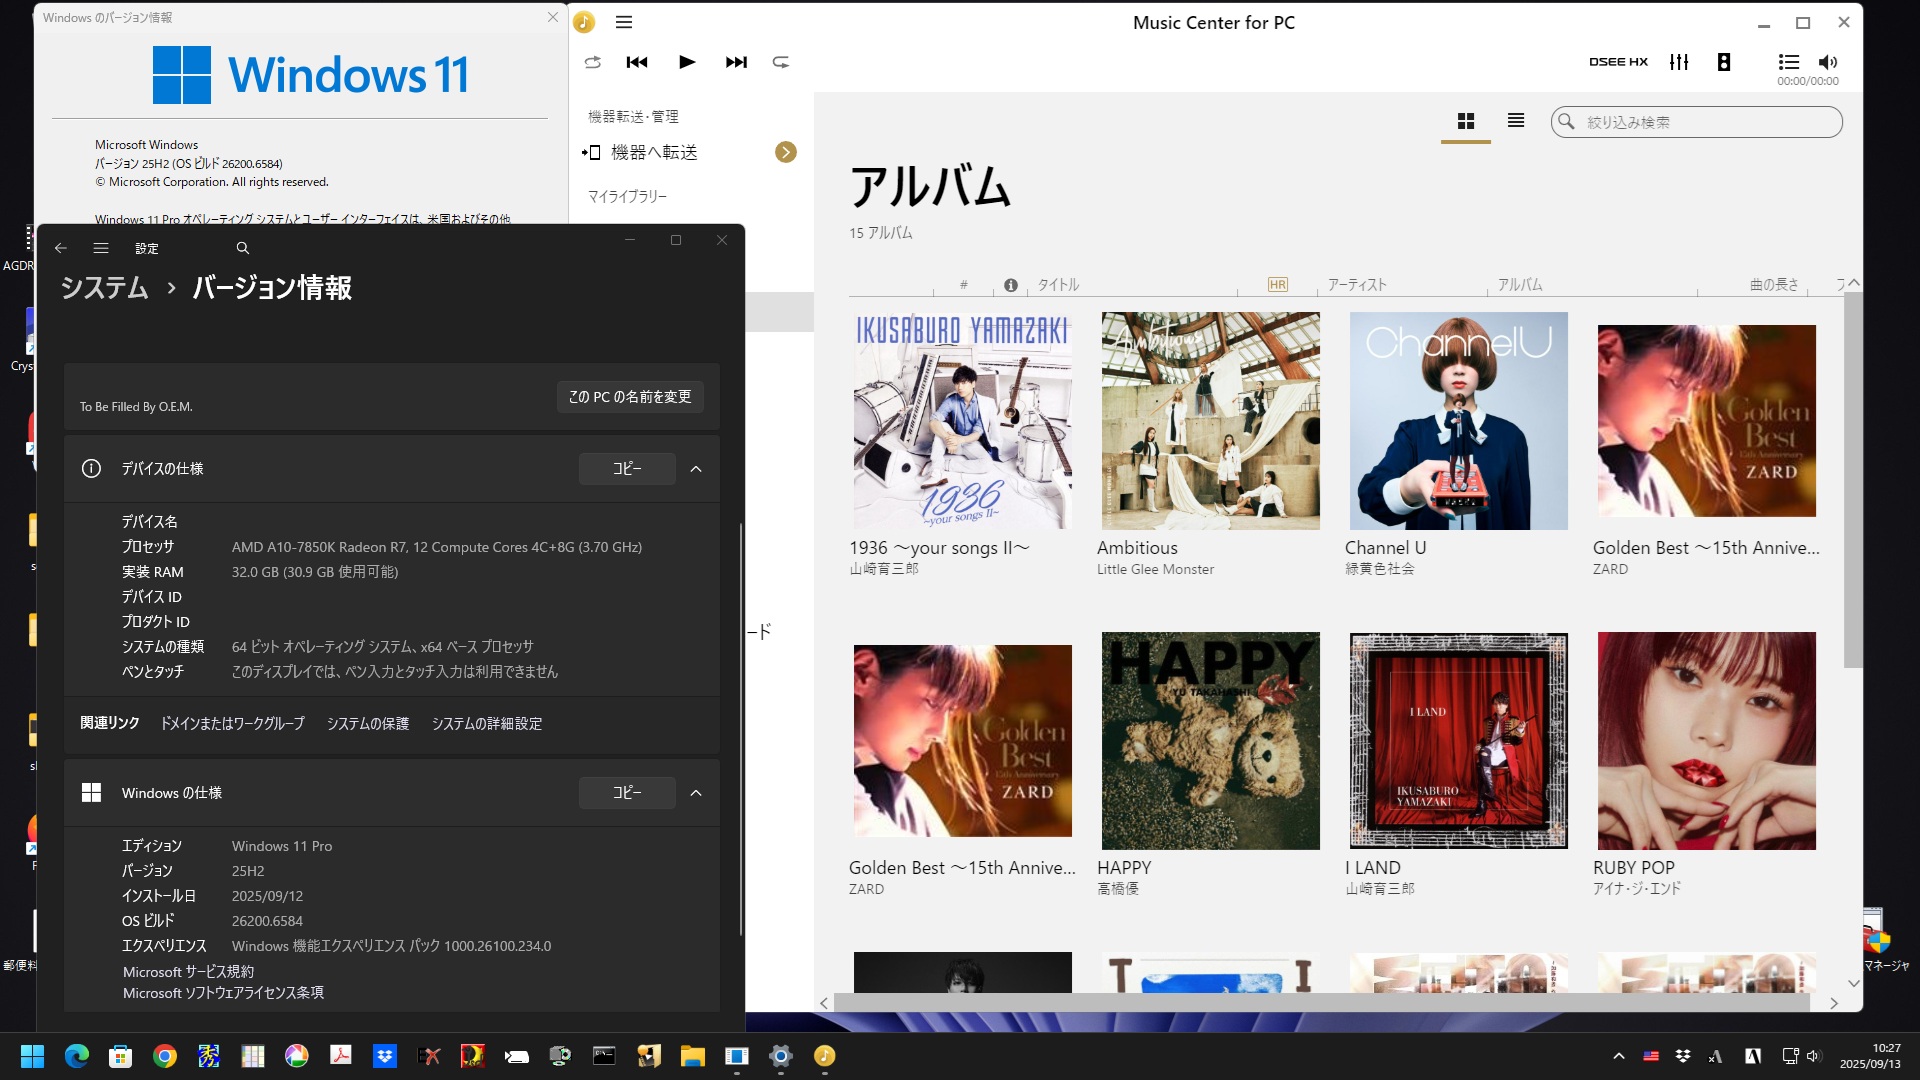
Task: Toggle repeat mode in Music Center
Action: click(781, 62)
